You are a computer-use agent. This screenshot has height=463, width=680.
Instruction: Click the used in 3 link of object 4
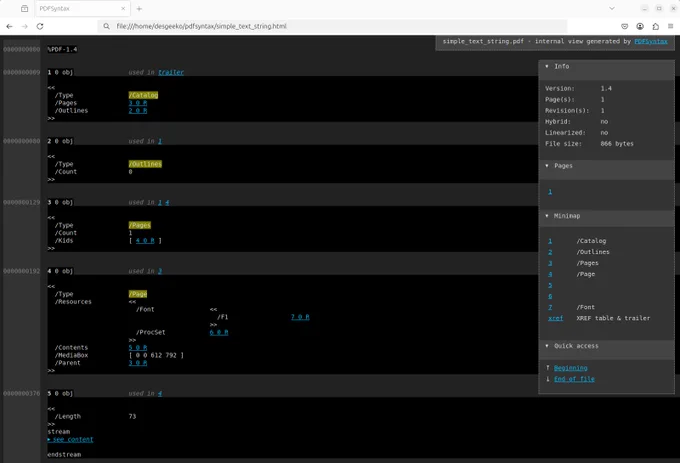160,271
